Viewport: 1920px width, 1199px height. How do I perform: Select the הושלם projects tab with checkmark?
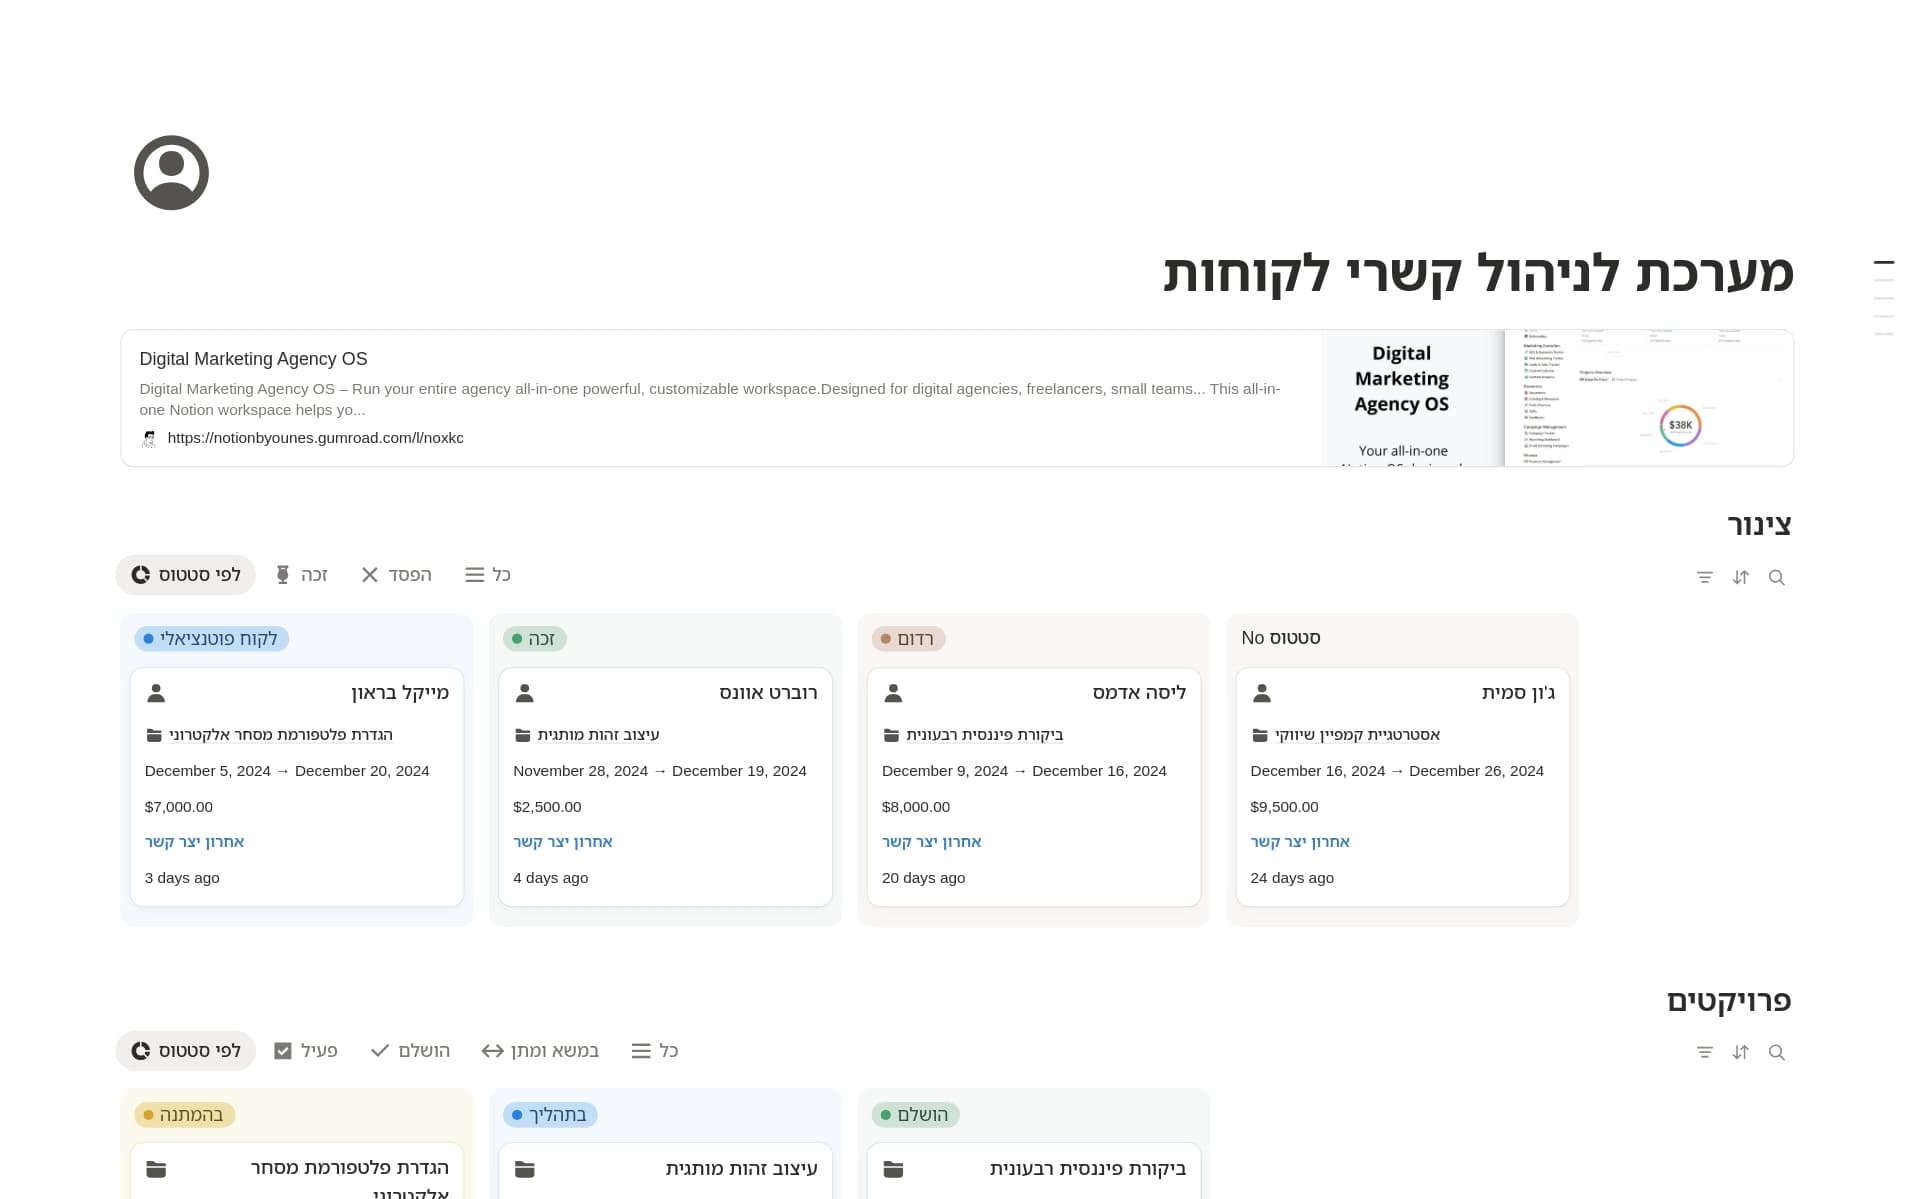(410, 1051)
